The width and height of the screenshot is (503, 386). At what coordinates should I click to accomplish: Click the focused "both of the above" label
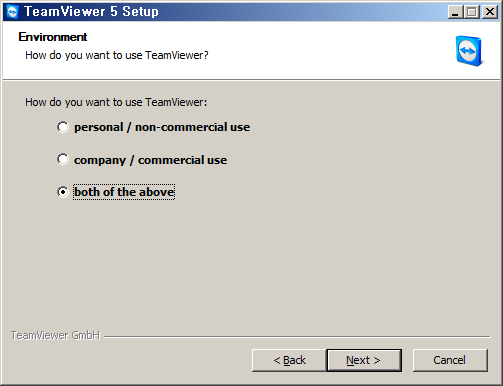click(x=124, y=192)
